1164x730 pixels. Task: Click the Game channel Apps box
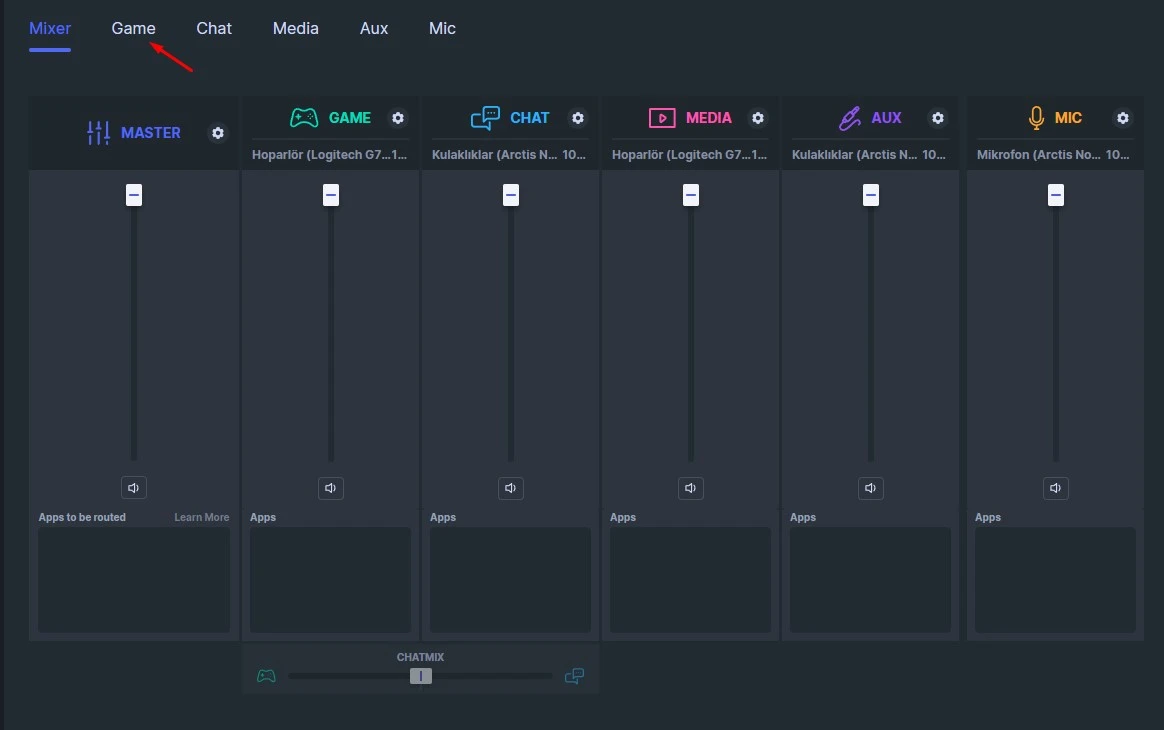tap(330, 580)
